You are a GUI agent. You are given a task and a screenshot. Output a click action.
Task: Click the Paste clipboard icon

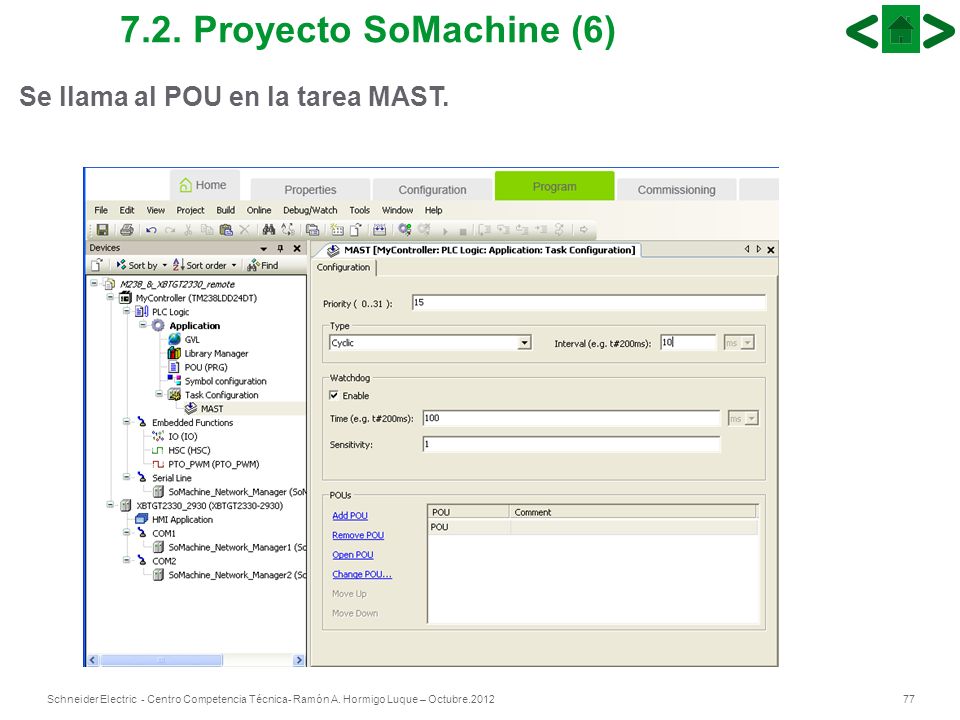226,230
